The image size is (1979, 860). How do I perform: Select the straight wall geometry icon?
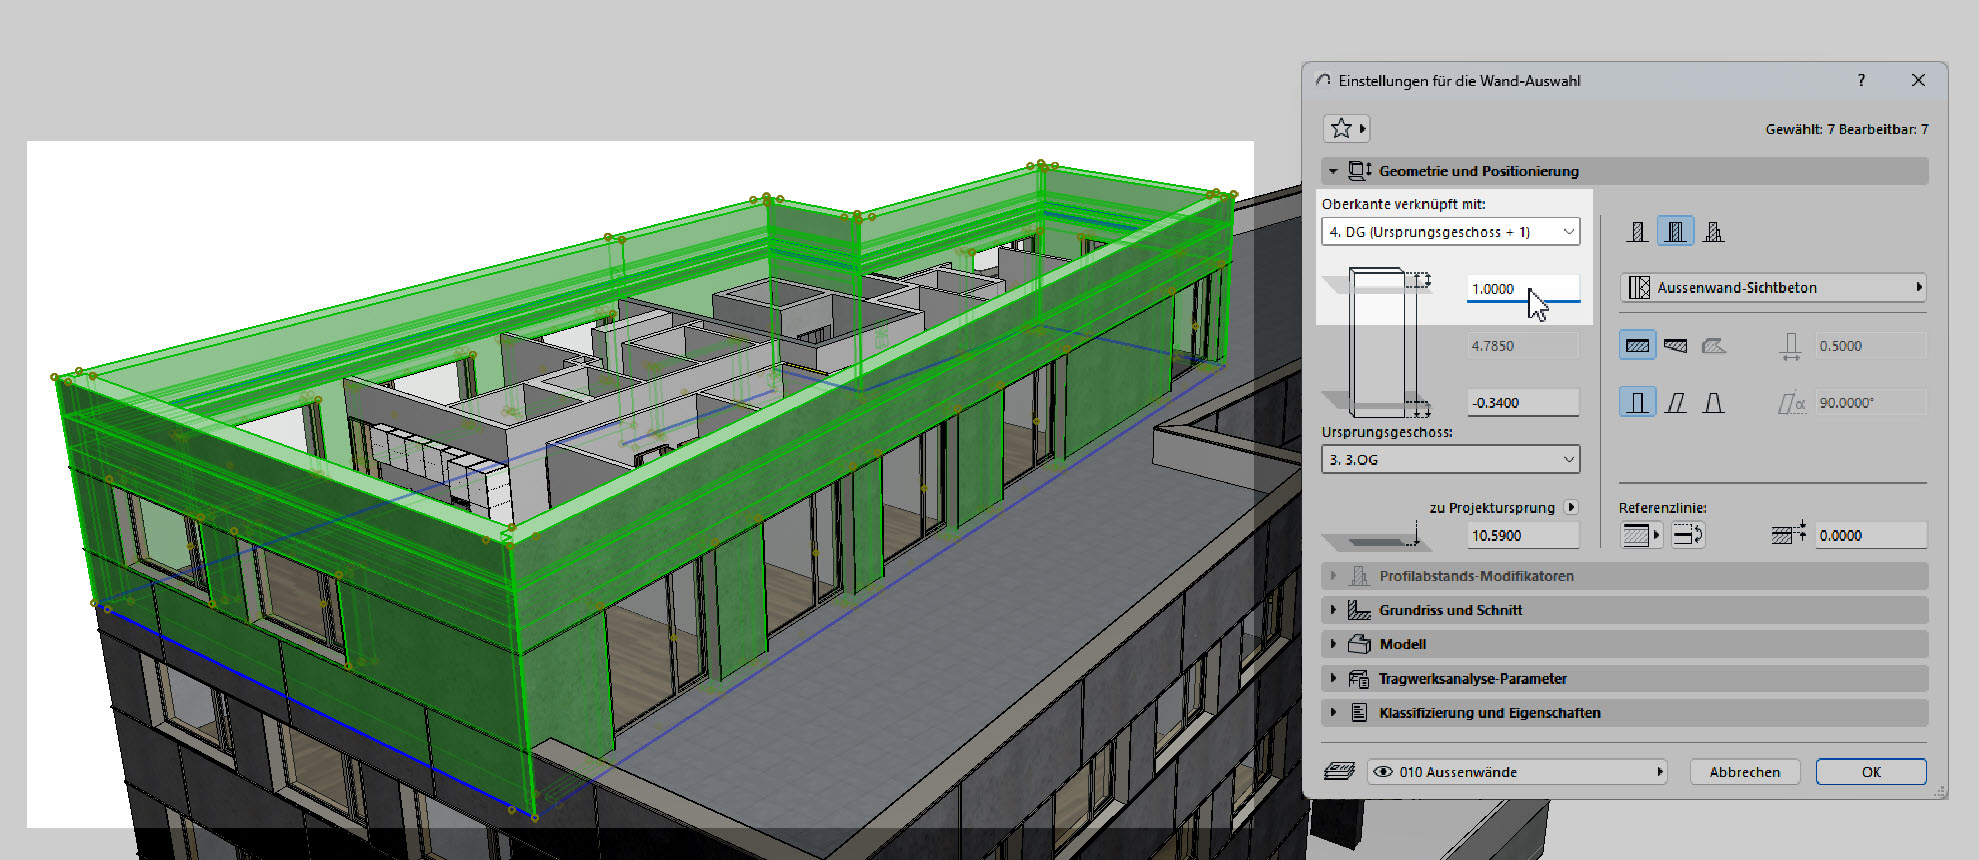[x=1637, y=346]
